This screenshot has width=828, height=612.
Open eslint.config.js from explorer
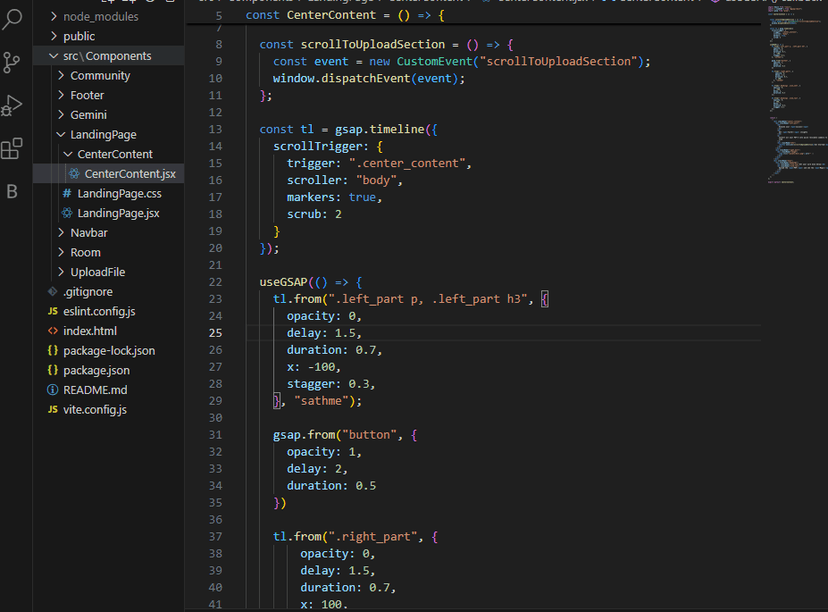pos(98,311)
